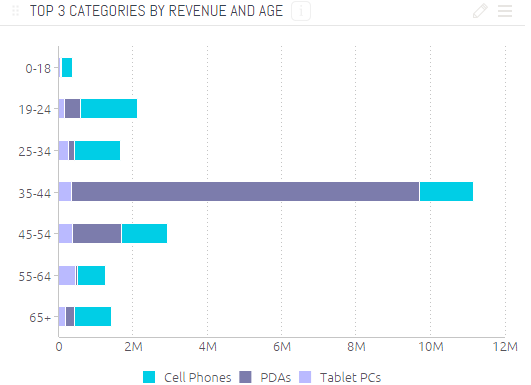The width and height of the screenshot is (531, 385).
Task: Select PDAs segment for 25-34
Action: pyautogui.click(x=71, y=150)
